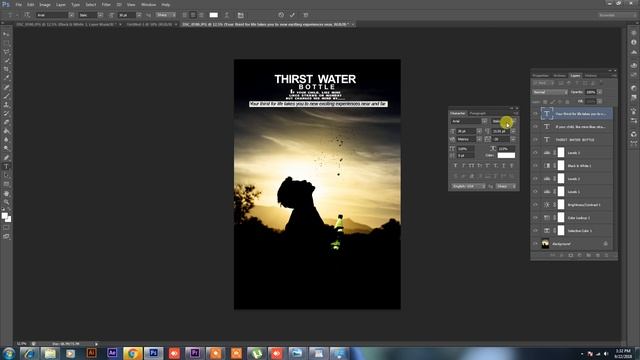Screen dimensions: 640x360
Task: Select the Background layer thumbnail
Action: click(545, 244)
